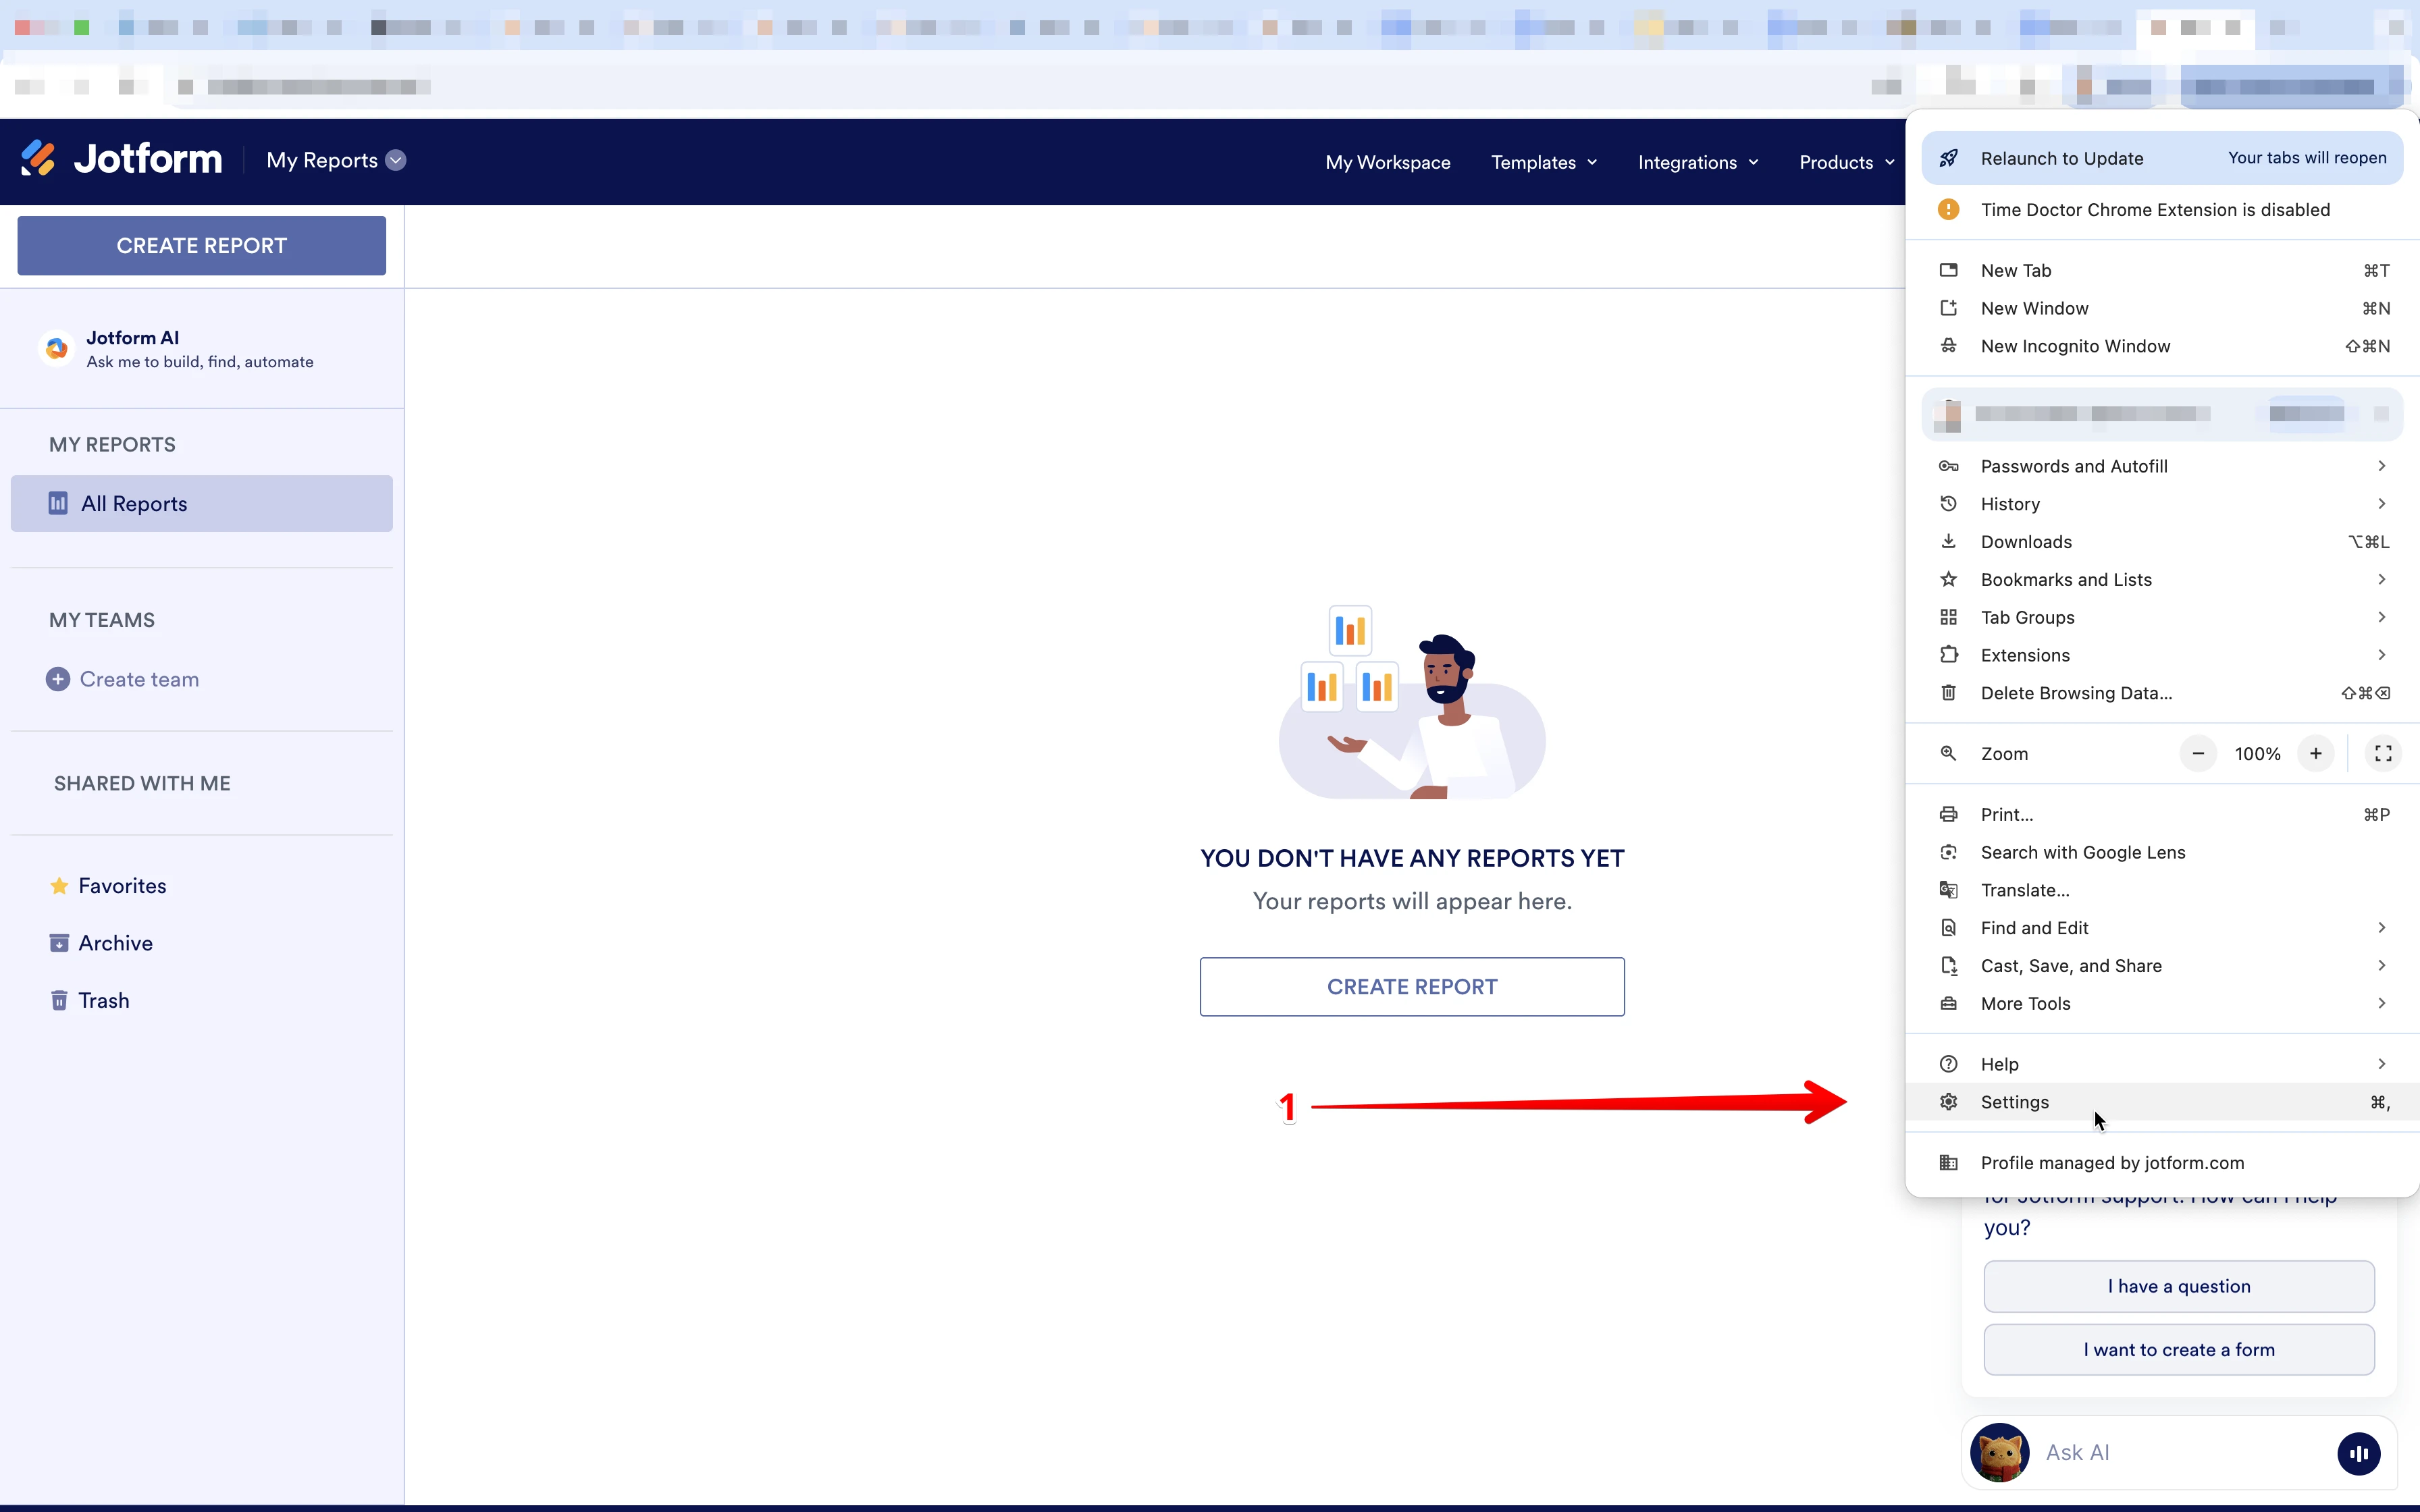Click the Jotform AI avatar
The width and height of the screenshot is (2420, 1512).
(x=56, y=348)
